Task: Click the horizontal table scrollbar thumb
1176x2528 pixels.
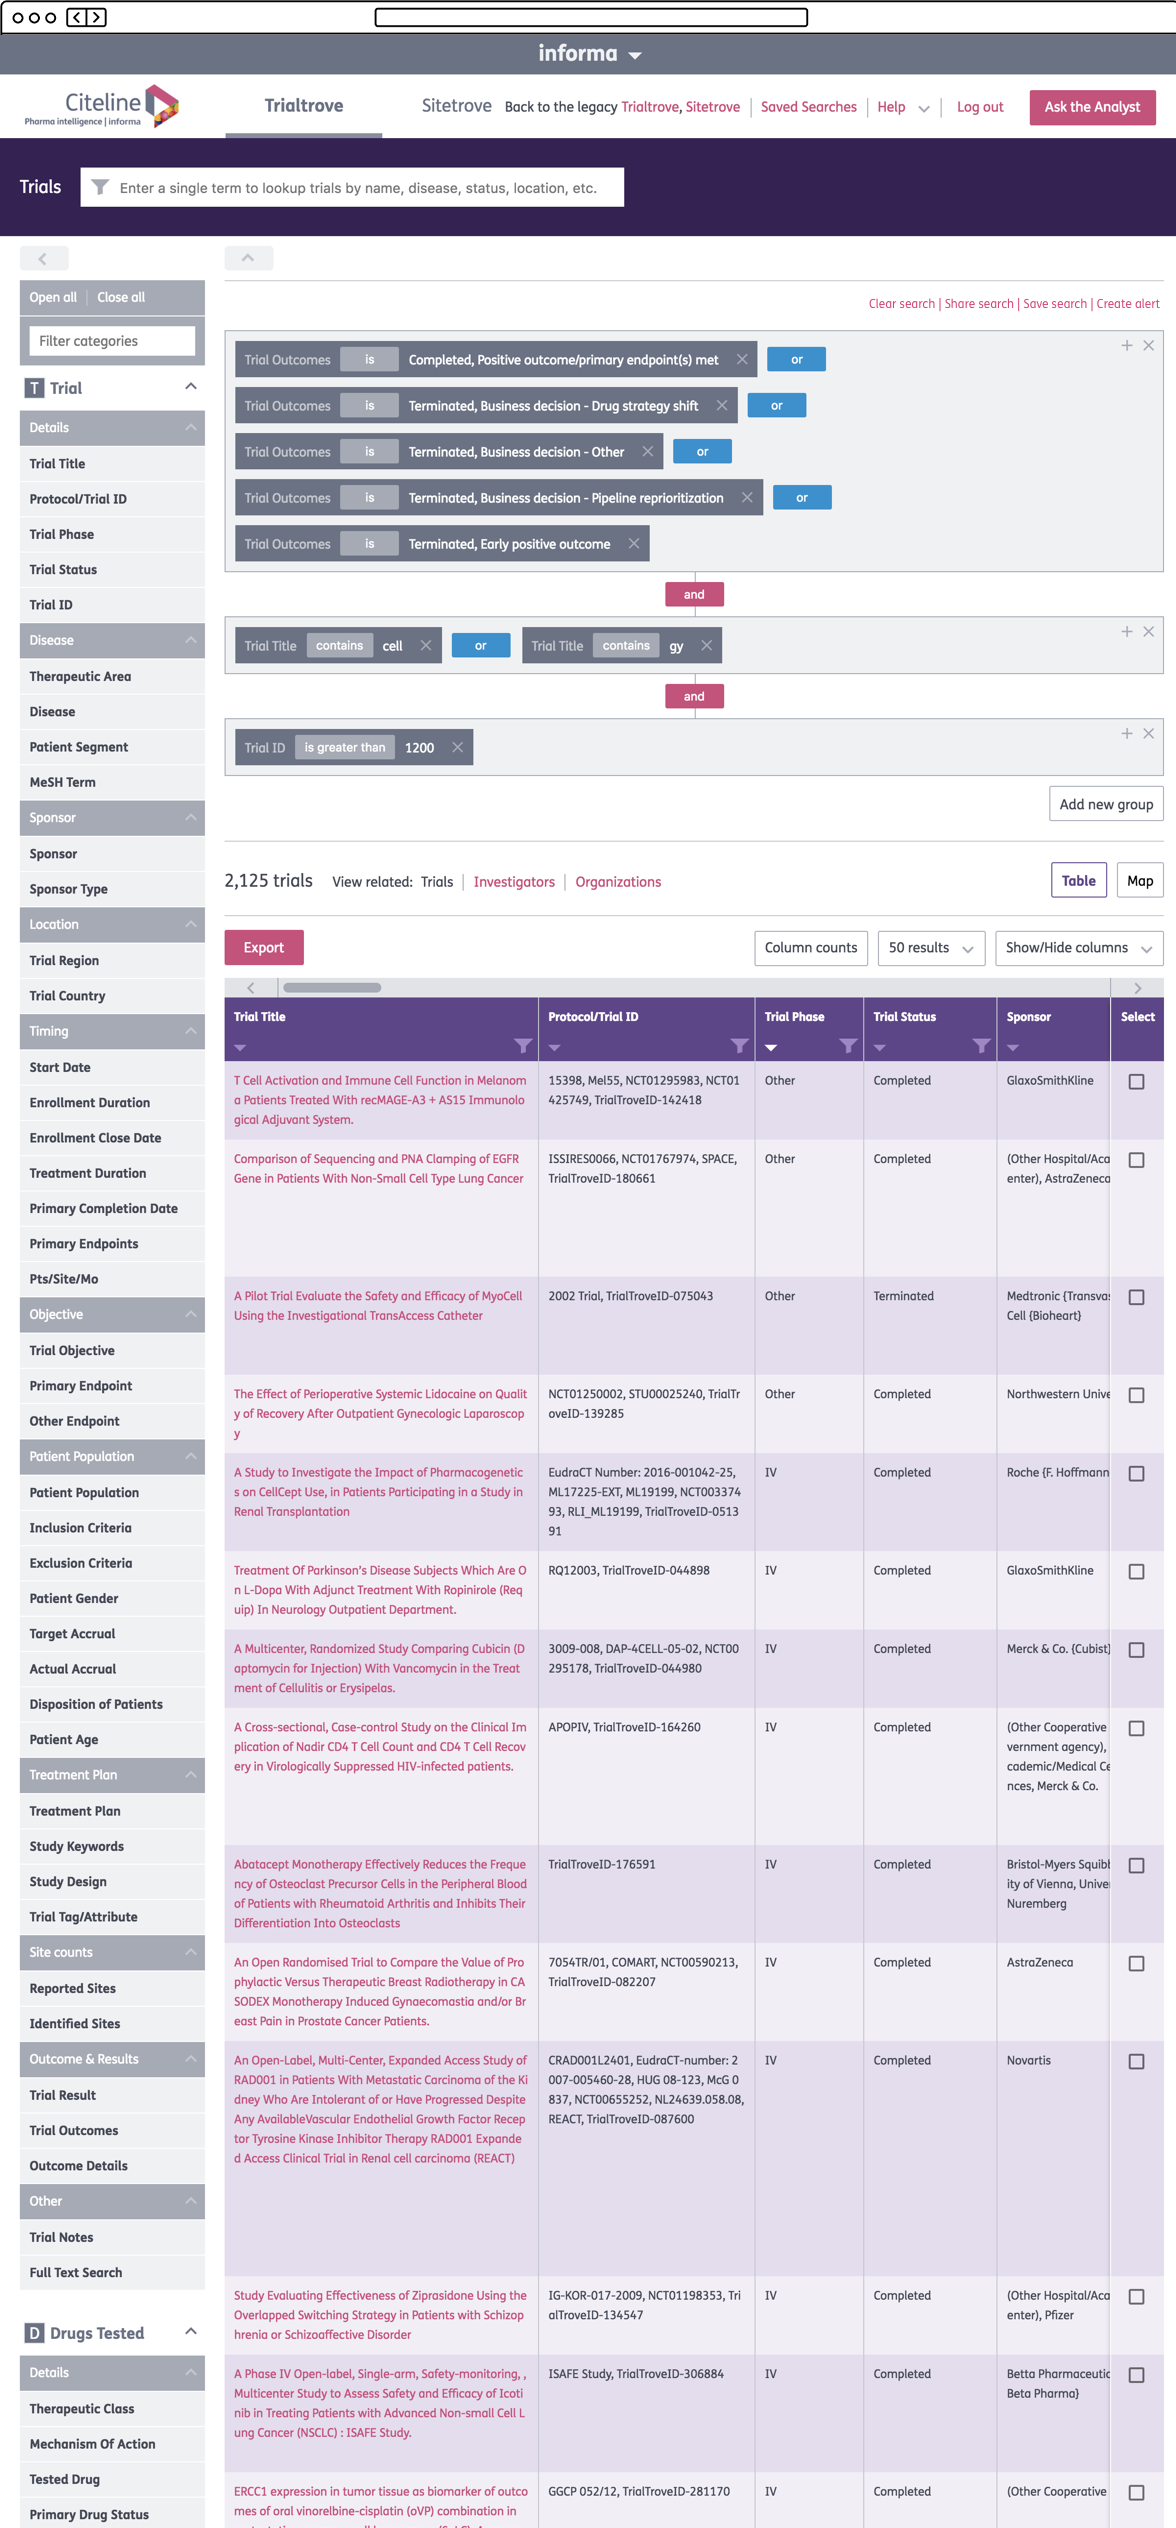Action: click(x=332, y=988)
